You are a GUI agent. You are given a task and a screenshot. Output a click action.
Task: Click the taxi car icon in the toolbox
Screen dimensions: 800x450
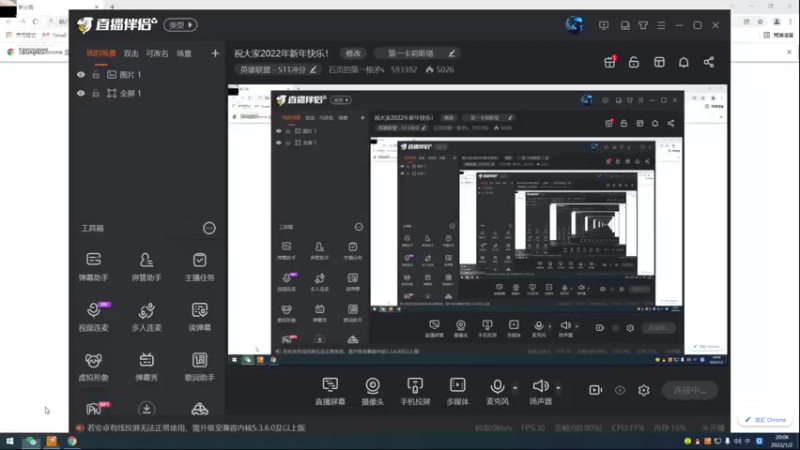199,409
